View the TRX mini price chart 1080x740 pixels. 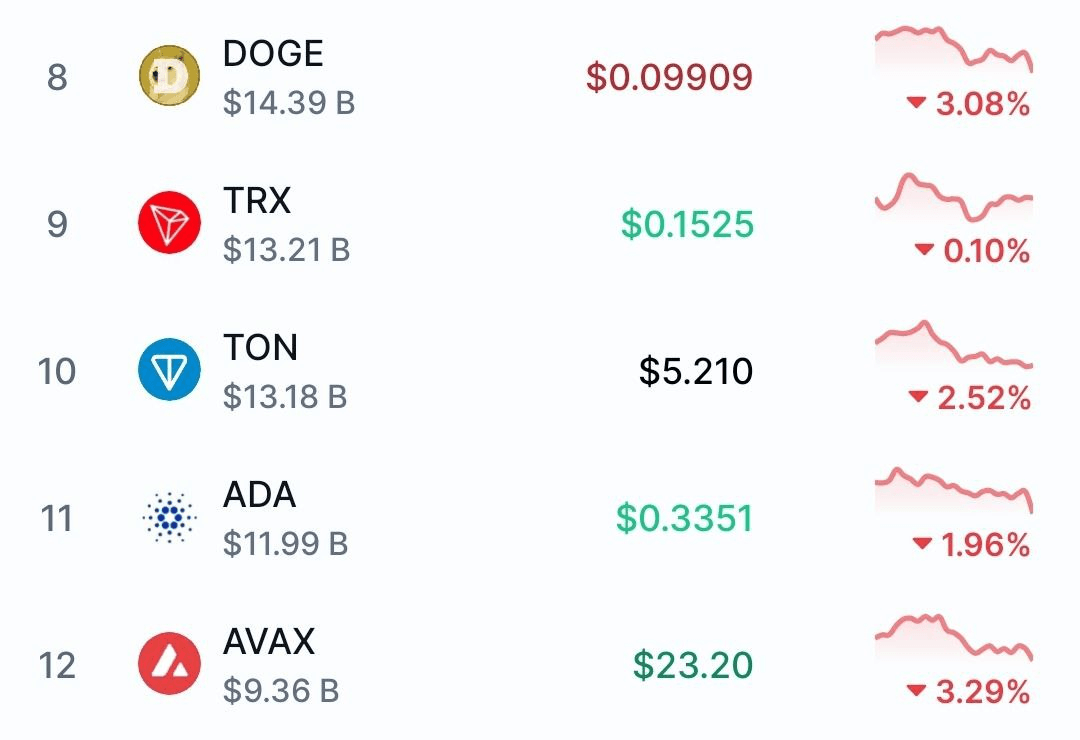tap(953, 197)
